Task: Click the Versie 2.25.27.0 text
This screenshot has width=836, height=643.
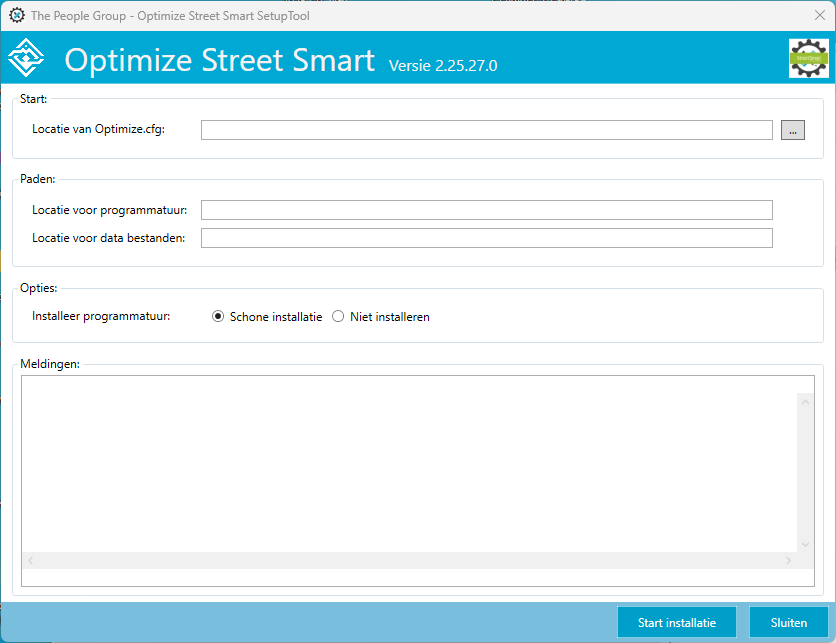Action: click(x=443, y=66)
